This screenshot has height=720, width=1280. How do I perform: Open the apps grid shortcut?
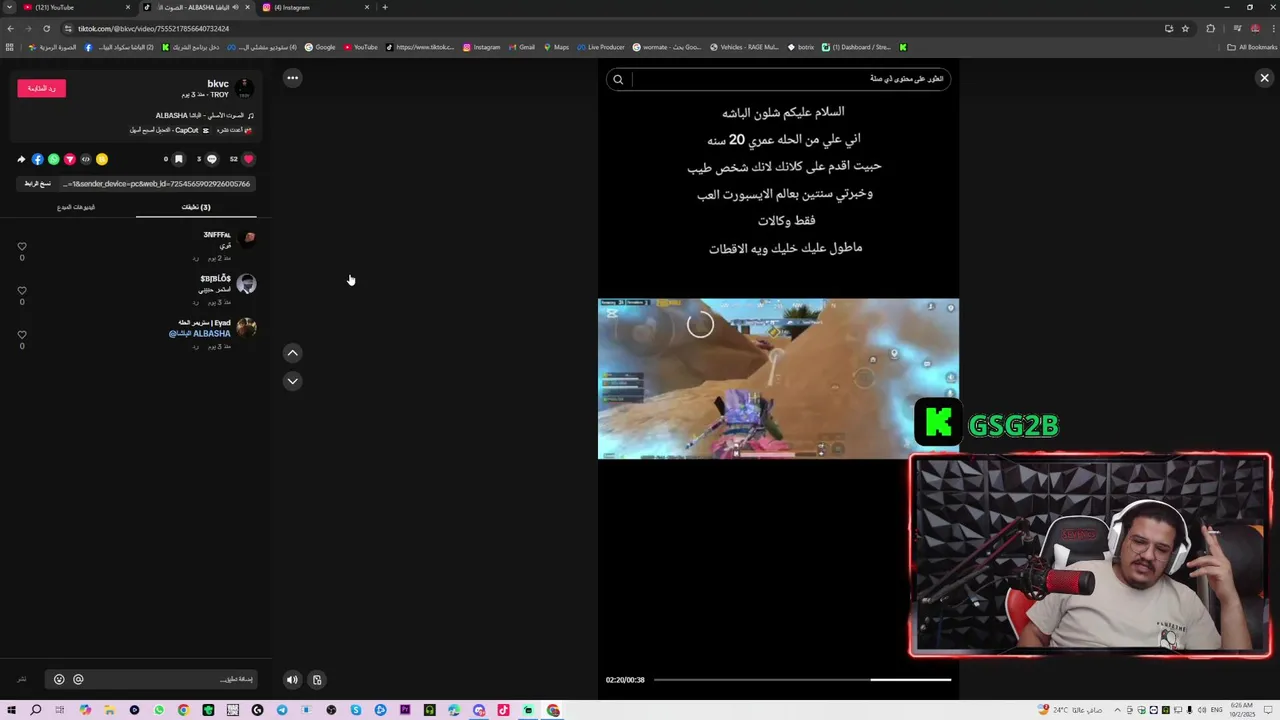click(10, 47)
